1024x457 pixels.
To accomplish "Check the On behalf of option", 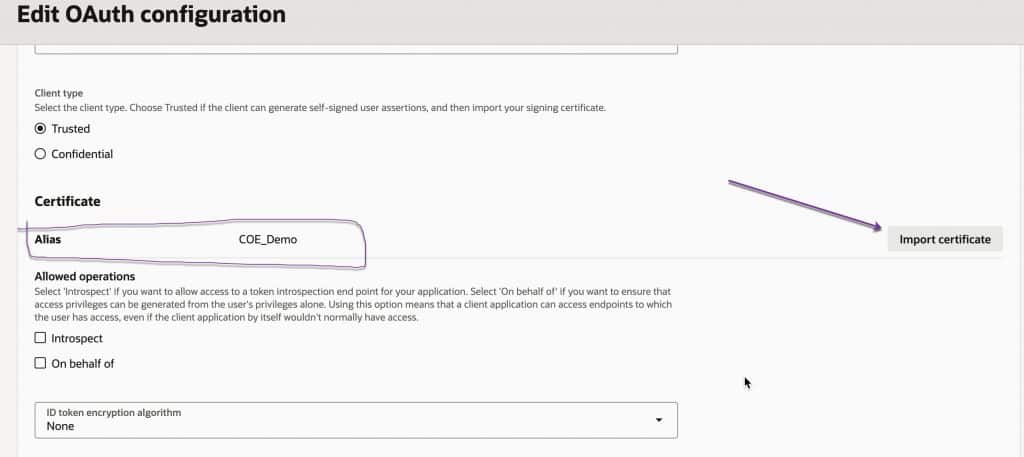I will 40,363.
